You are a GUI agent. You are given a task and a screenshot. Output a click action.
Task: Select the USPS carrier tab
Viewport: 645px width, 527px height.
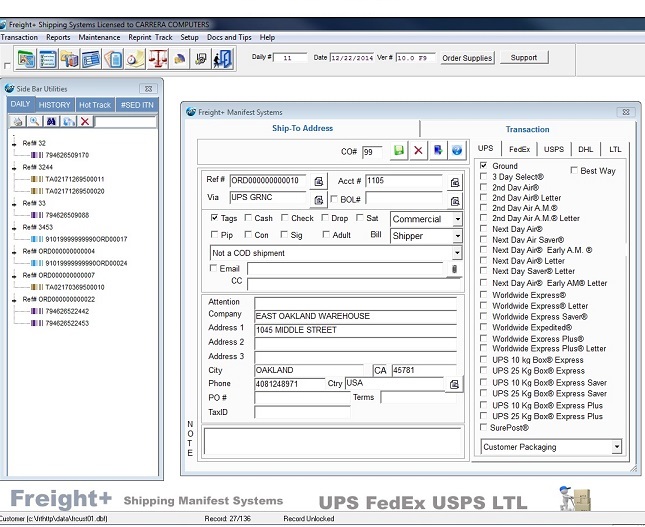click(554, 149)
